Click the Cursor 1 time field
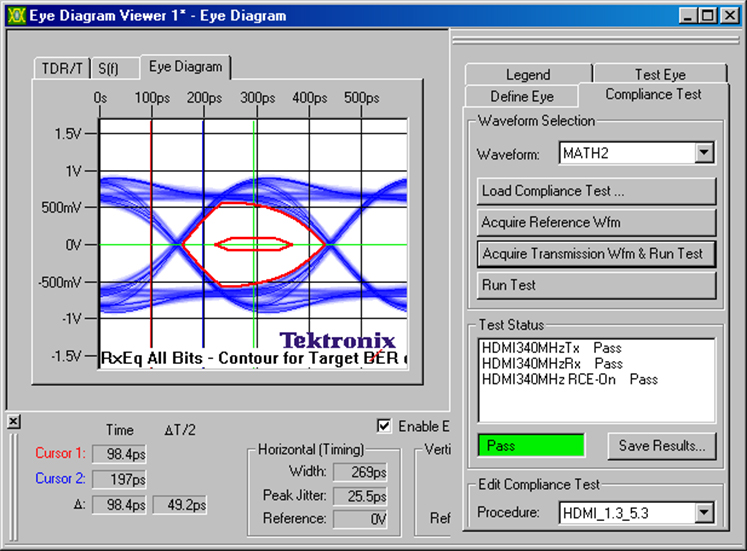 click(x=119, y=454)
